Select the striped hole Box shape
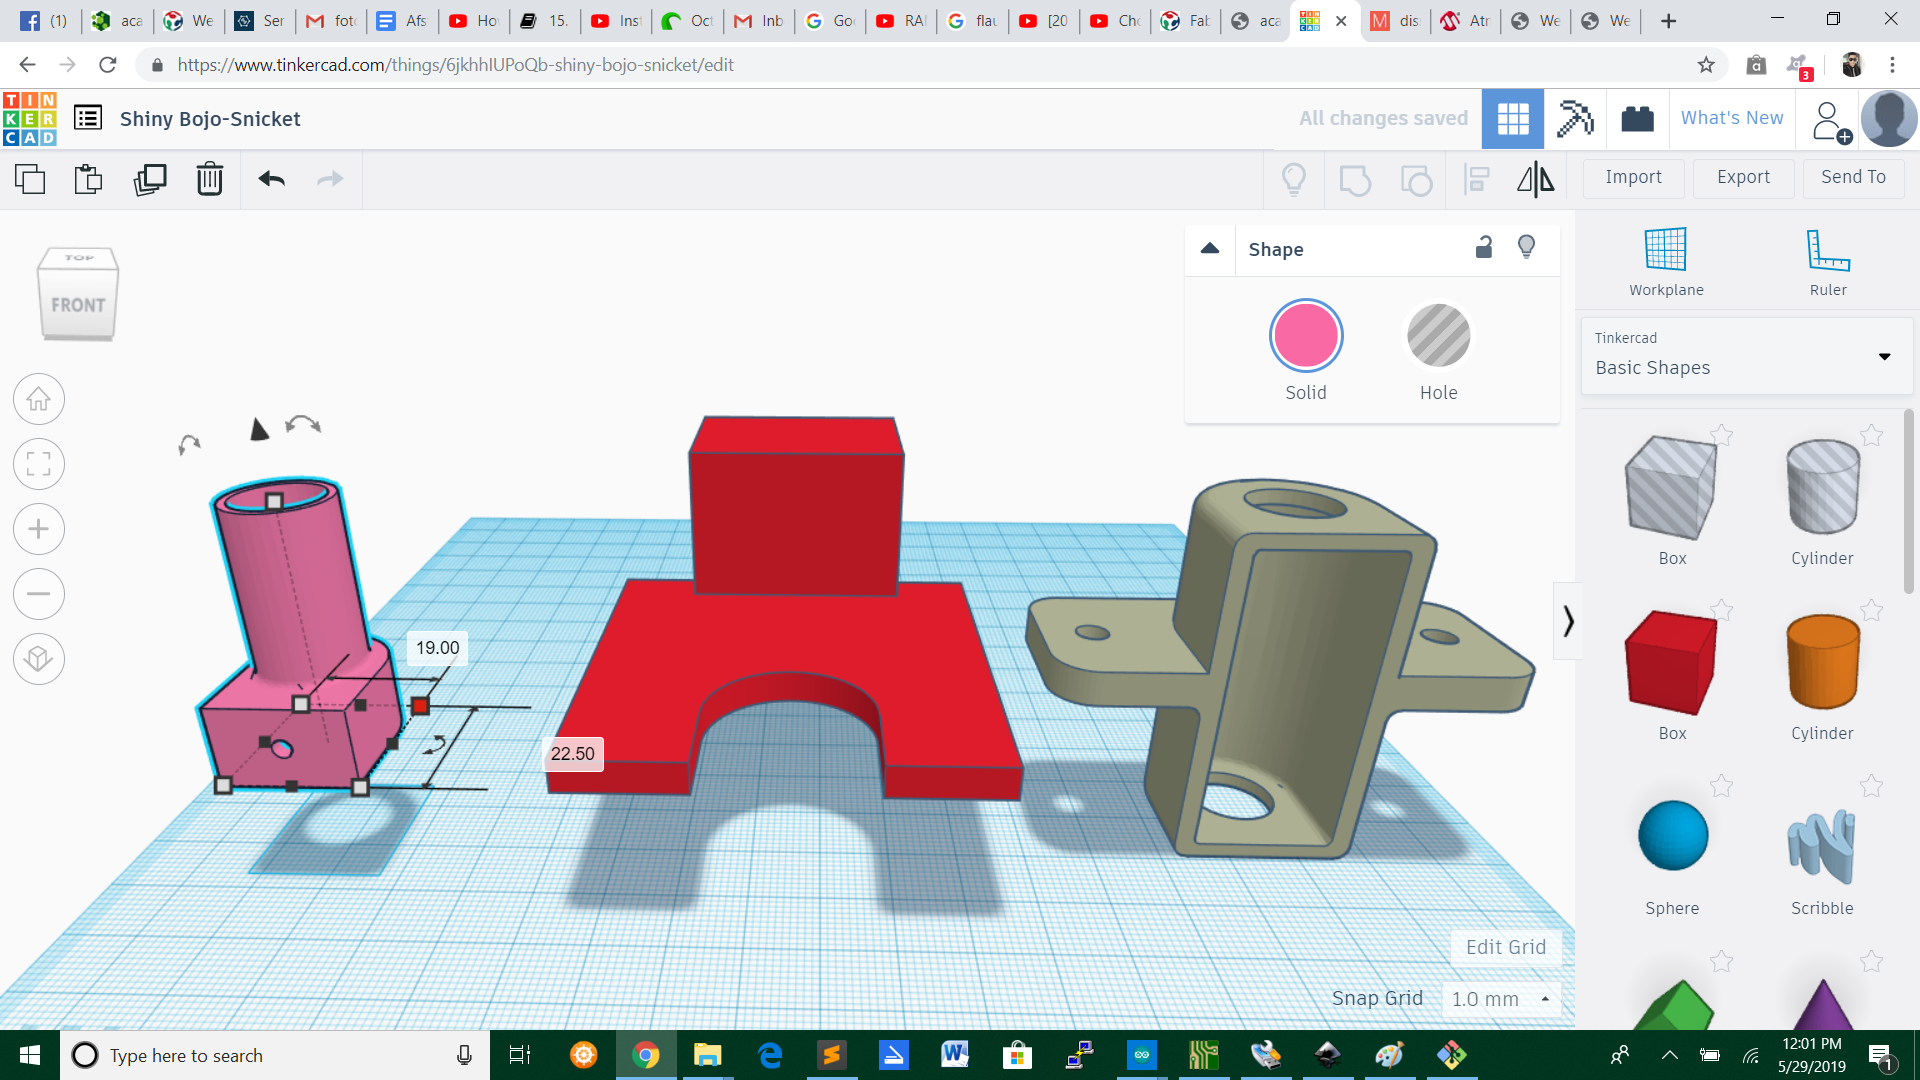This screenshot has width=1920, height=1080. pos(1671,489)
